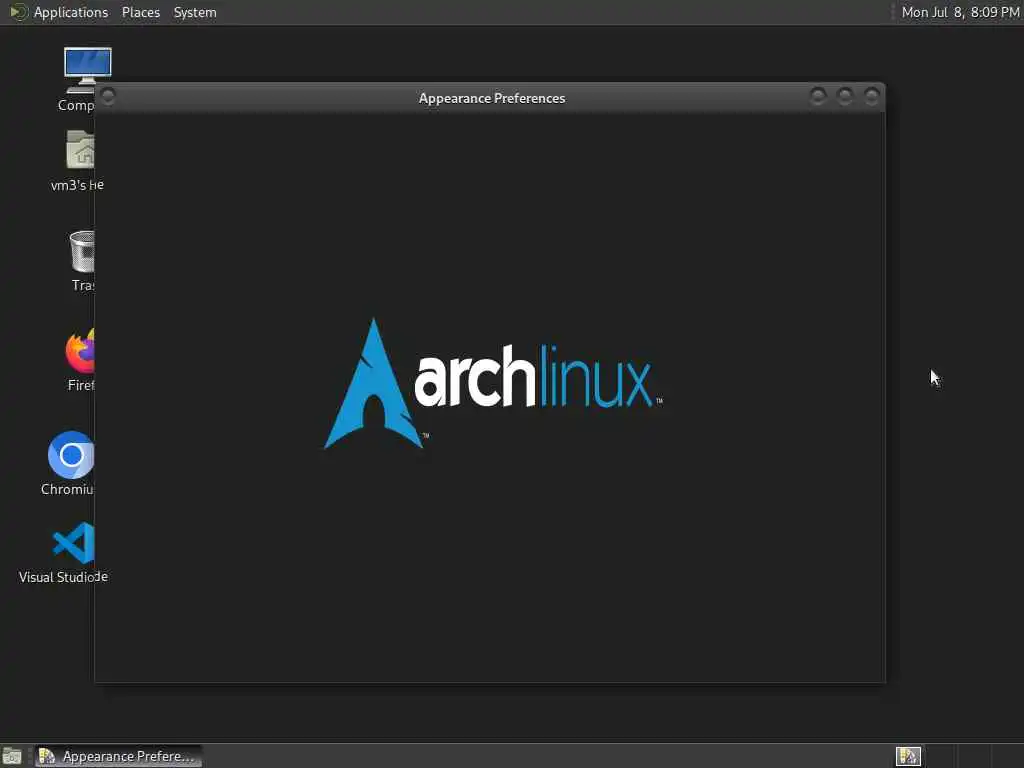The width and height of the screenshot is (1024, 768).
Task: Open the Places menu
Action: click(140, 12)
